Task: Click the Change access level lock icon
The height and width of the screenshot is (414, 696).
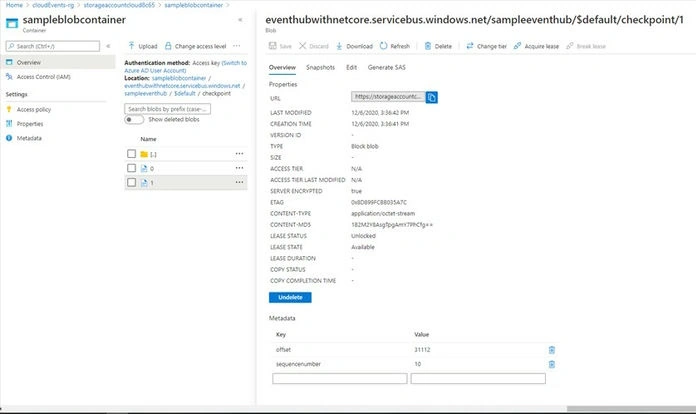Action: pos(168,46)
